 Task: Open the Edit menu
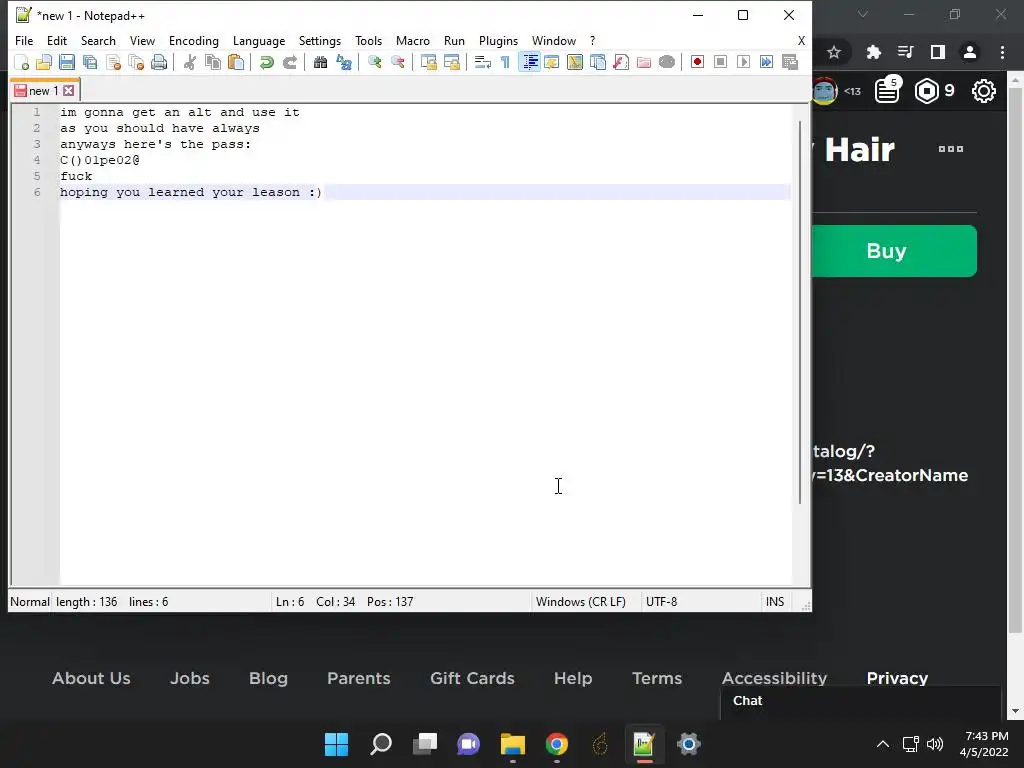57,40
